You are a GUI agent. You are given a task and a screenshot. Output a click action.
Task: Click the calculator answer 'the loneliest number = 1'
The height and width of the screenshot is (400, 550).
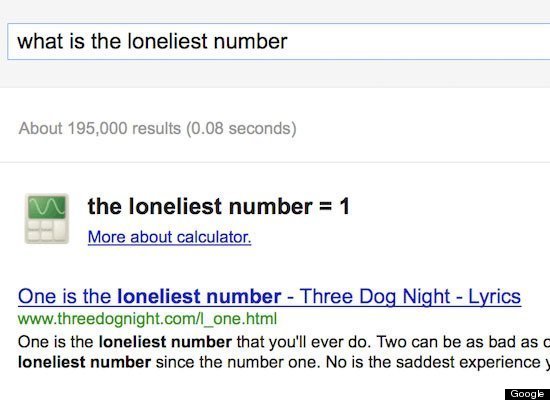219,206
